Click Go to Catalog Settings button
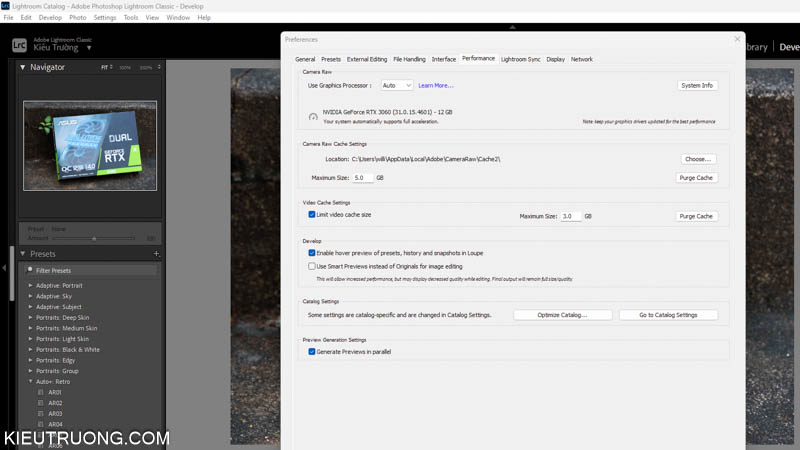This screenshot has width=800, height=450. click(668, 315)
